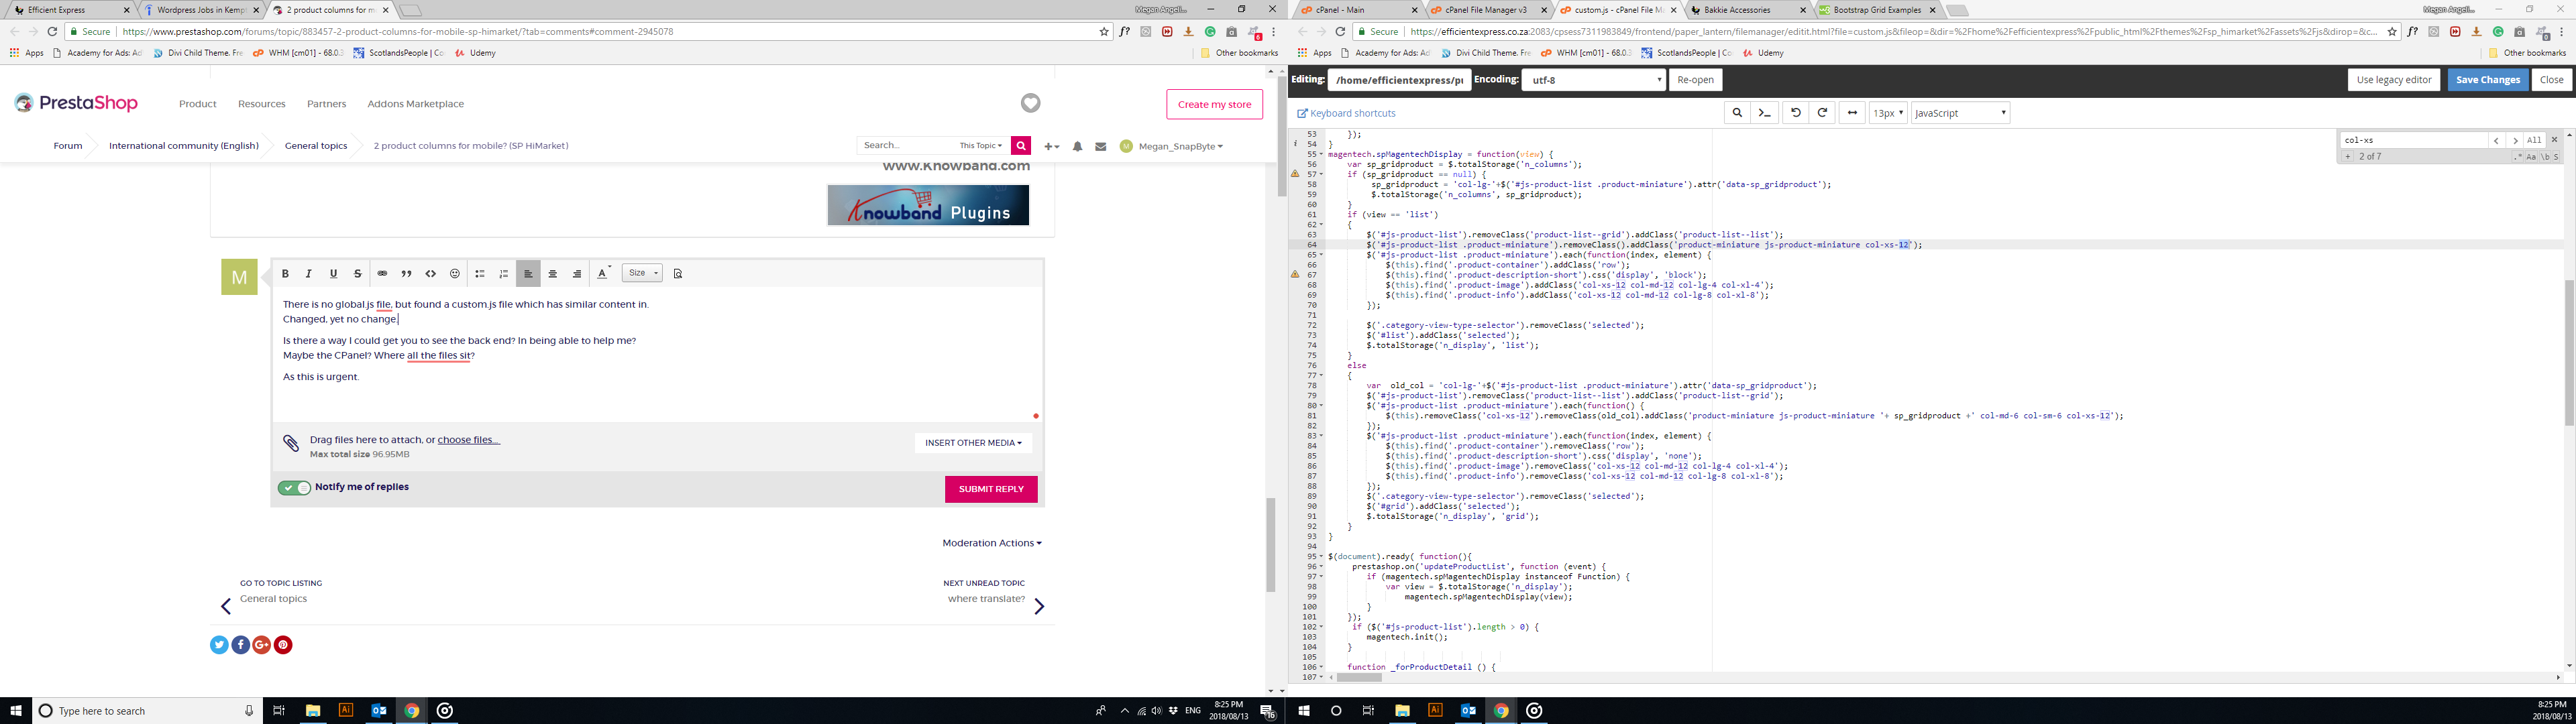2576x724 pixels.
Task: Open the search tool in code editor toolbar
Action: (x=1737, y=113)
